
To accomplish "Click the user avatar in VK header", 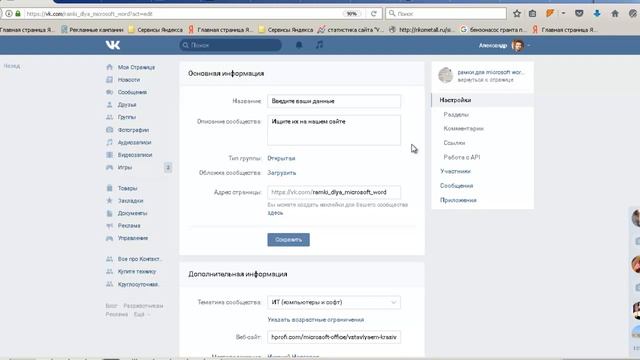I will [518, 45].
